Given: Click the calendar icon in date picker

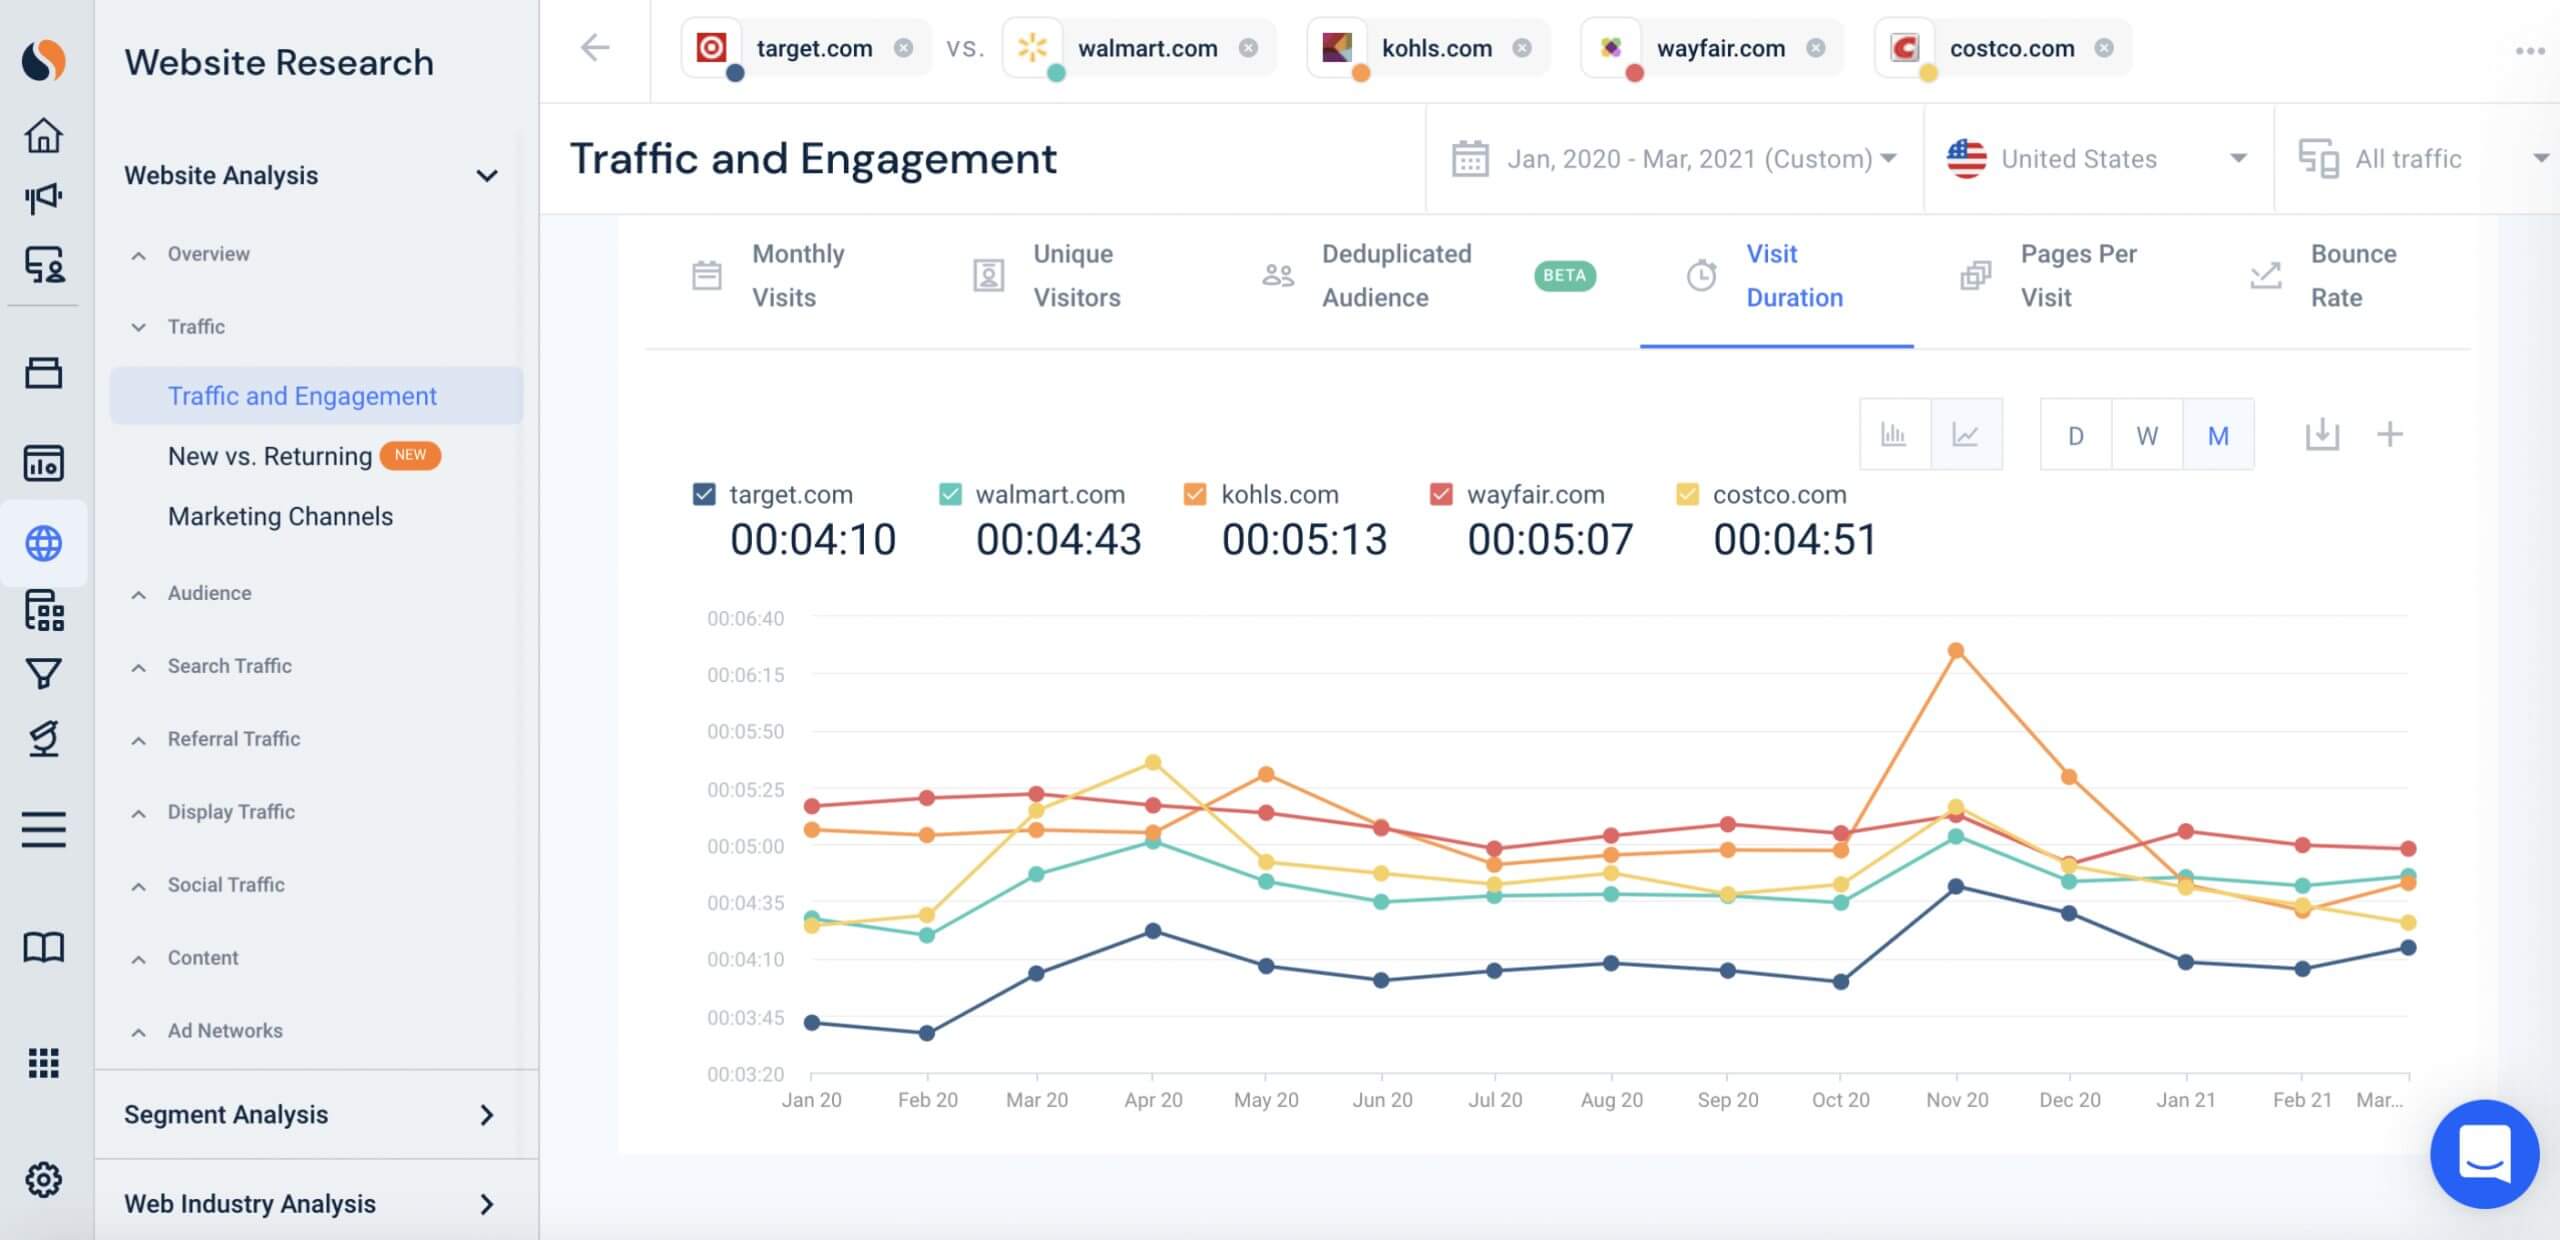Looking at the screenshot, I should (1470, 159).
